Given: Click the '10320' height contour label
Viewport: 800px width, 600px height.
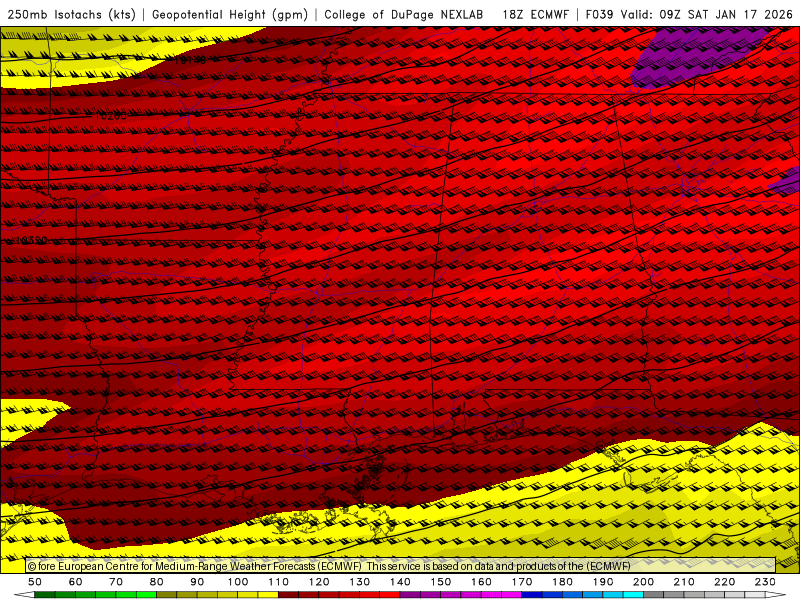Looking at the screenshot, I should [x=32, y=240].
